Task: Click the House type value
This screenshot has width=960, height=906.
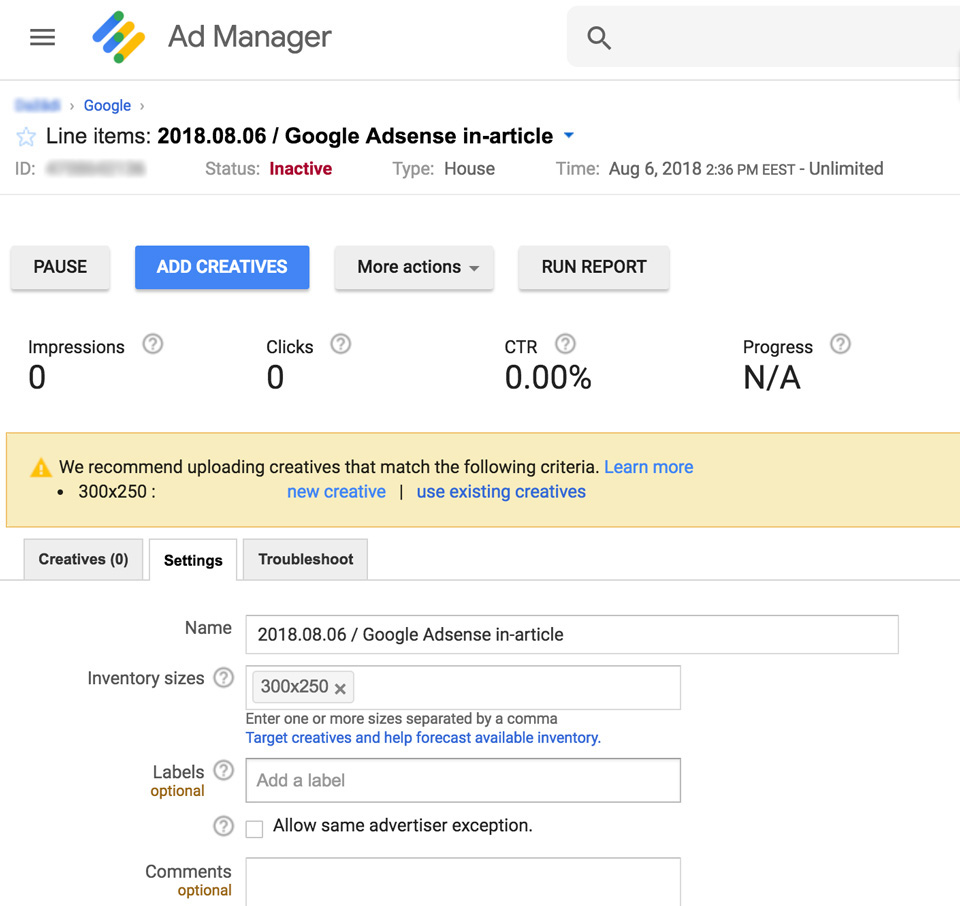Action: (x=470, y=169)
